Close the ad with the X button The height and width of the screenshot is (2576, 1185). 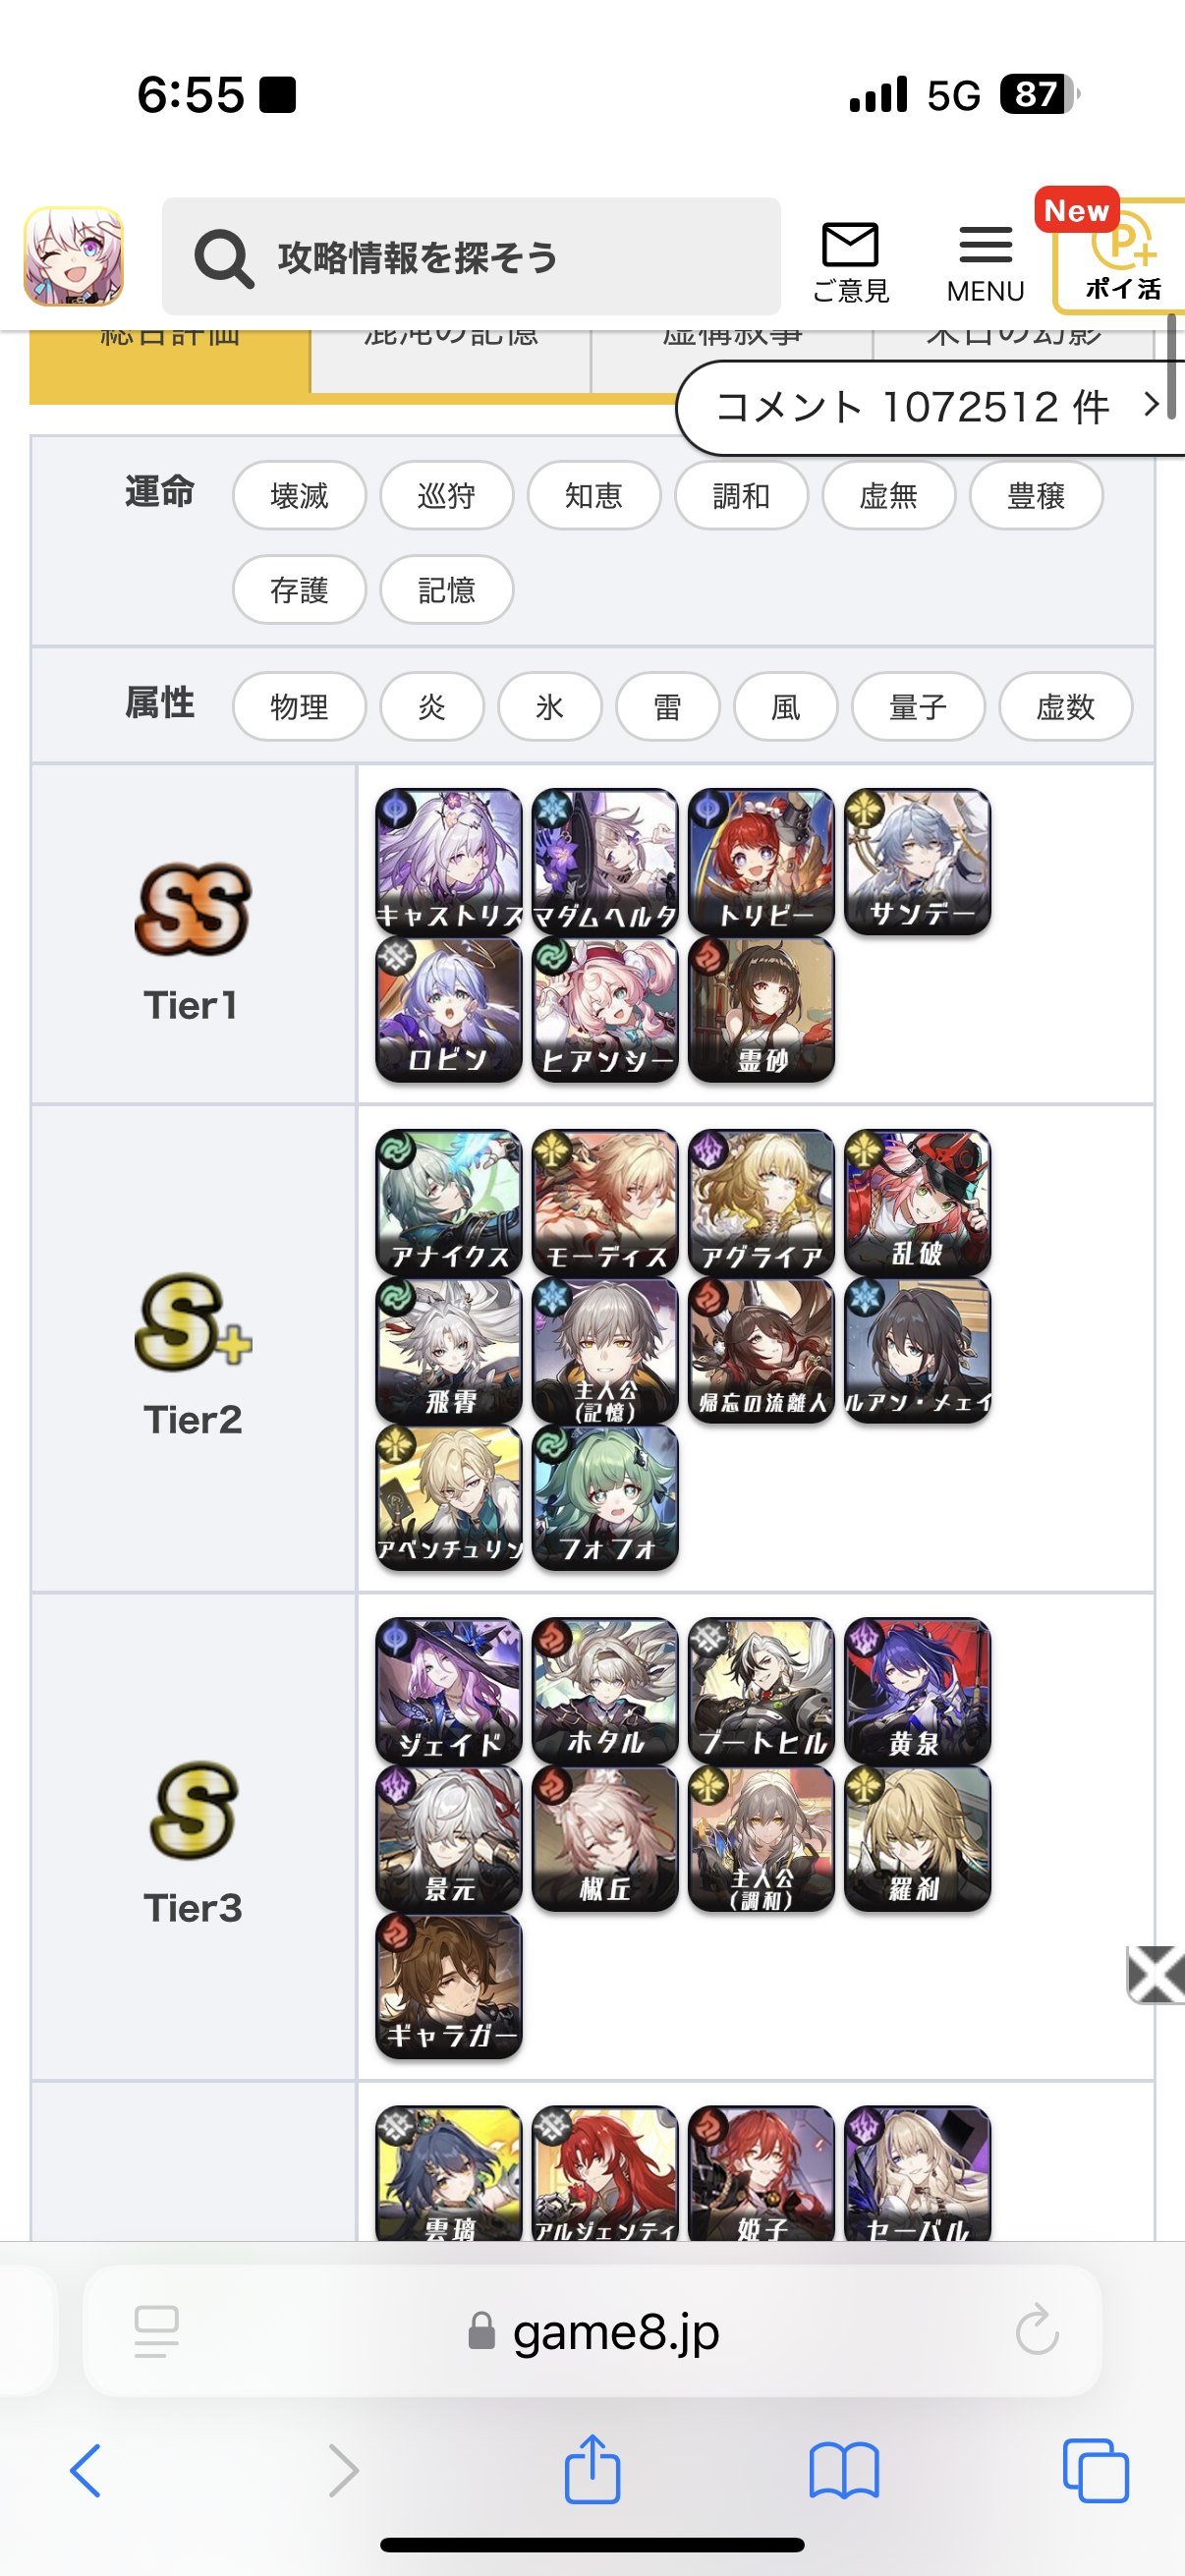click(x=1155, y=1975)
